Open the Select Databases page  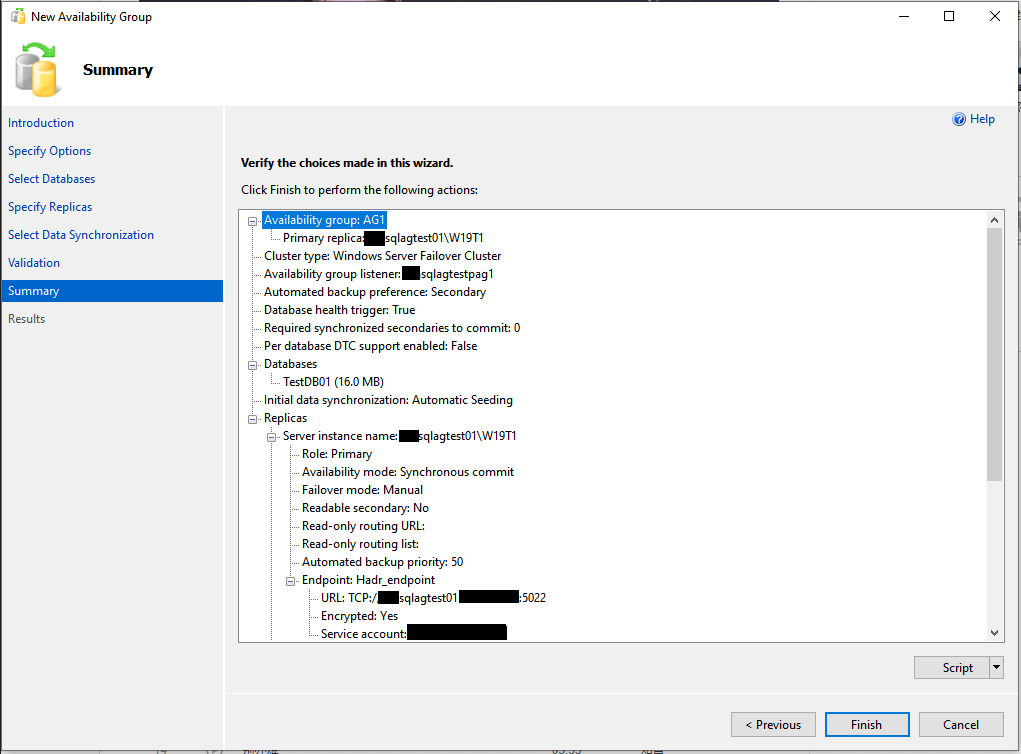[x=51, y=178]
